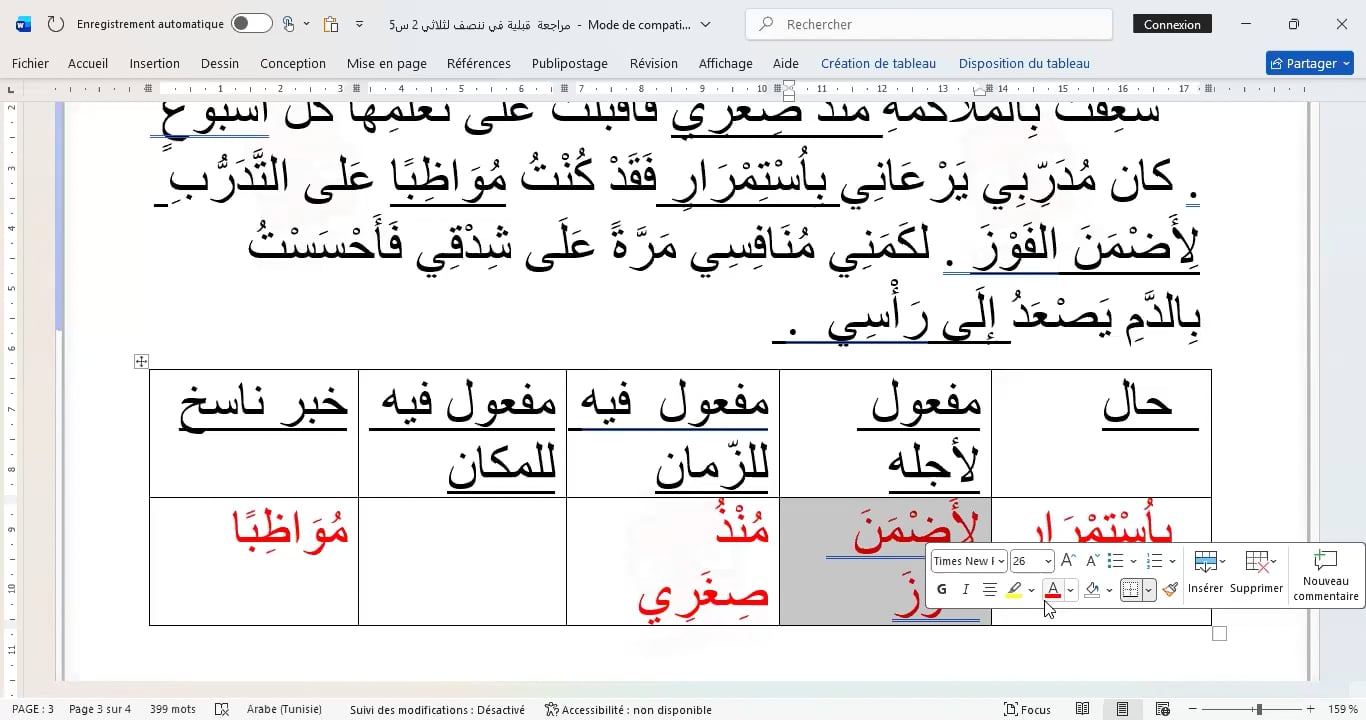Click the bullet list icon

1116,561
